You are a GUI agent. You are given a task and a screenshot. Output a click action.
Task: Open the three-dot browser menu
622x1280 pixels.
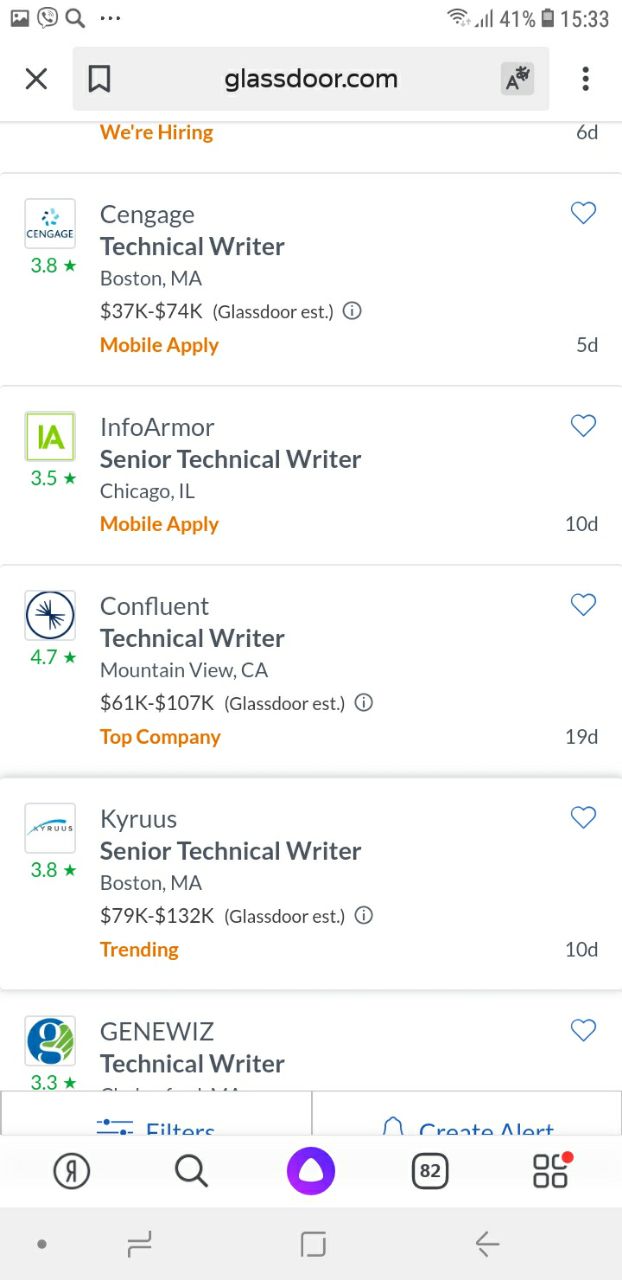pos(585,79)
